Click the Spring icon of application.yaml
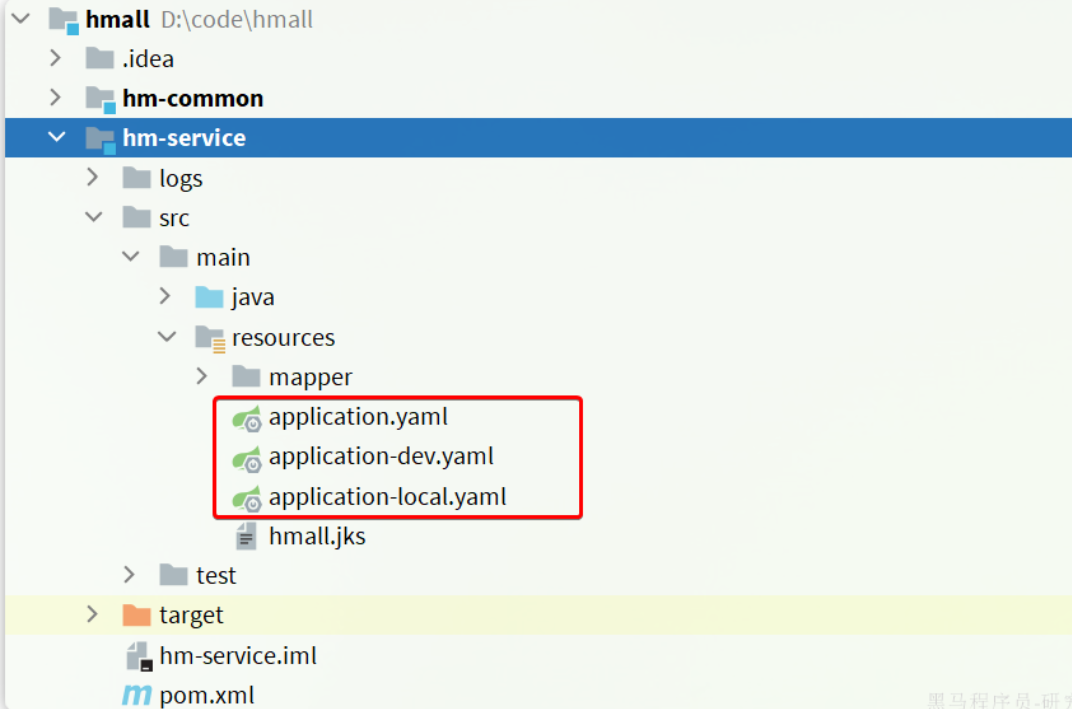The width and height of the screenshot is (1072, 709). (247, 418)
